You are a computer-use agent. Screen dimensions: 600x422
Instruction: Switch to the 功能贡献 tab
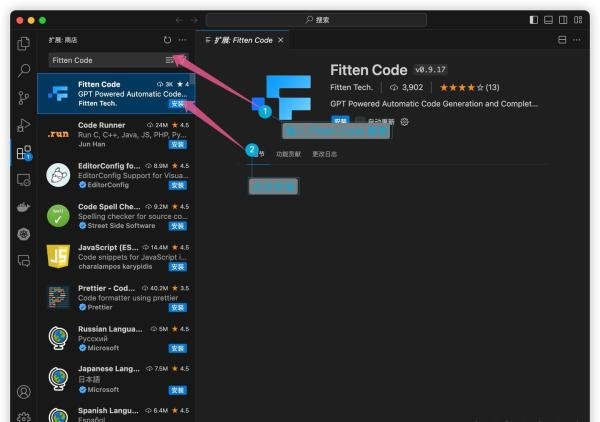289,154
